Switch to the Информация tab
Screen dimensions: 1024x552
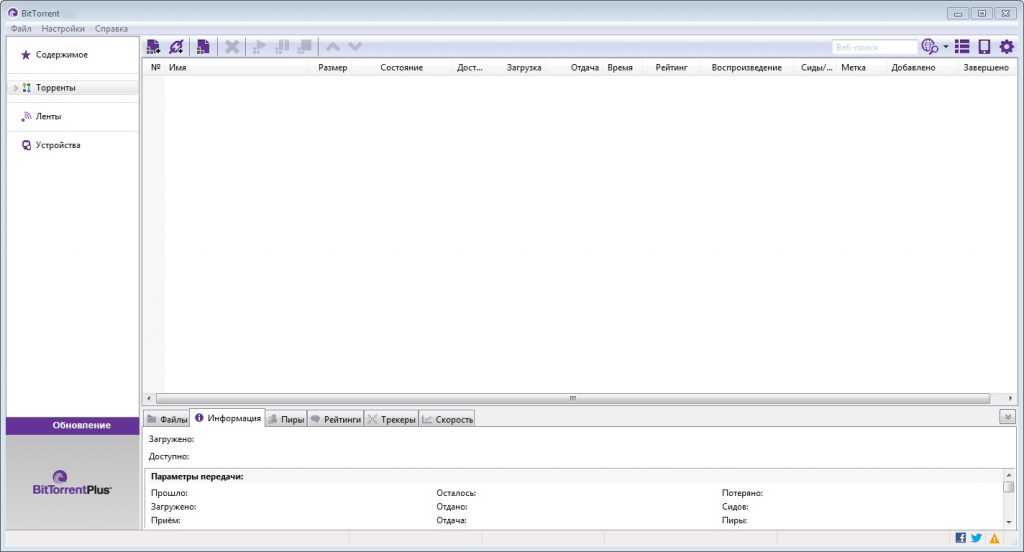227,418
